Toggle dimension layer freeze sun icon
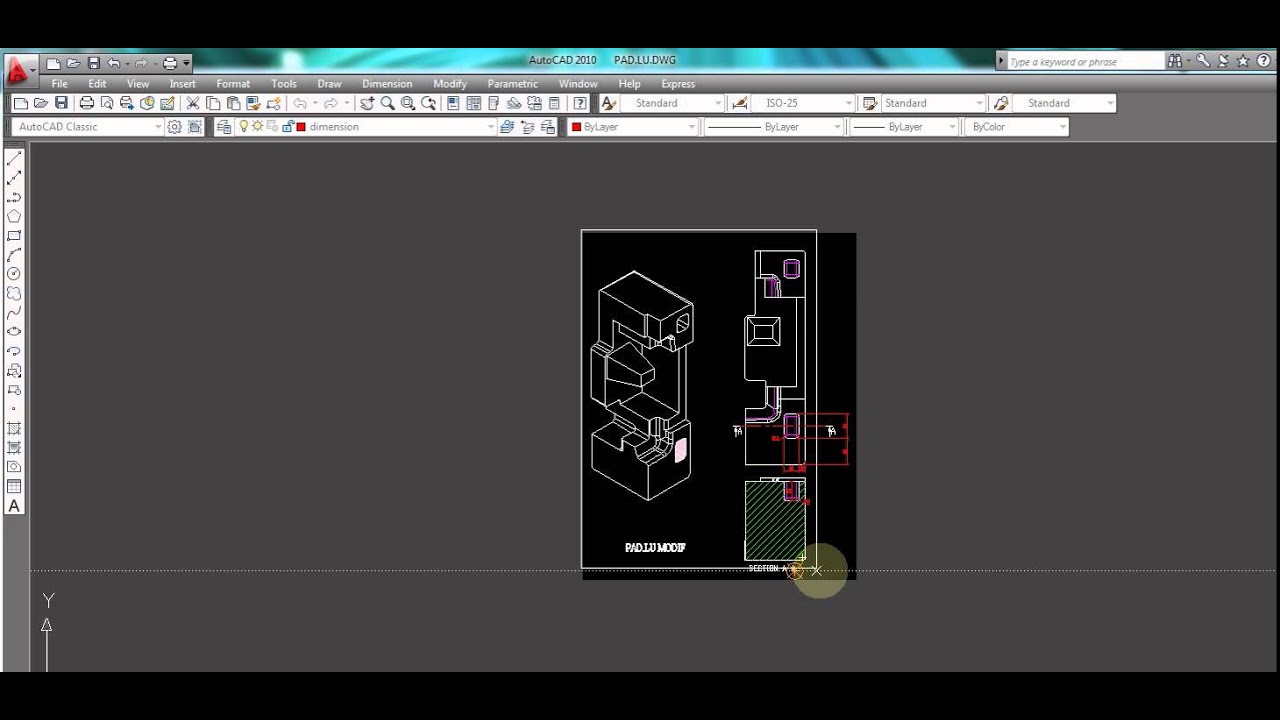Image resolution: width=1280 pixels, height=720 pixels. pyautogui.click(x=257, y=127)
